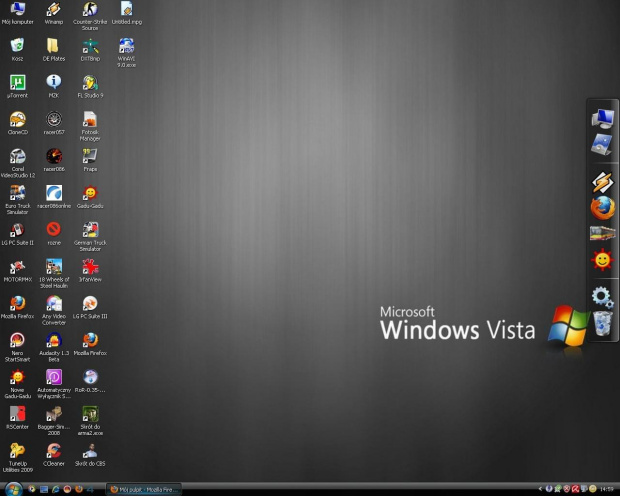Open LG PC Suite III shortcut
Screen dimensions: 620x496
[90, 307]
